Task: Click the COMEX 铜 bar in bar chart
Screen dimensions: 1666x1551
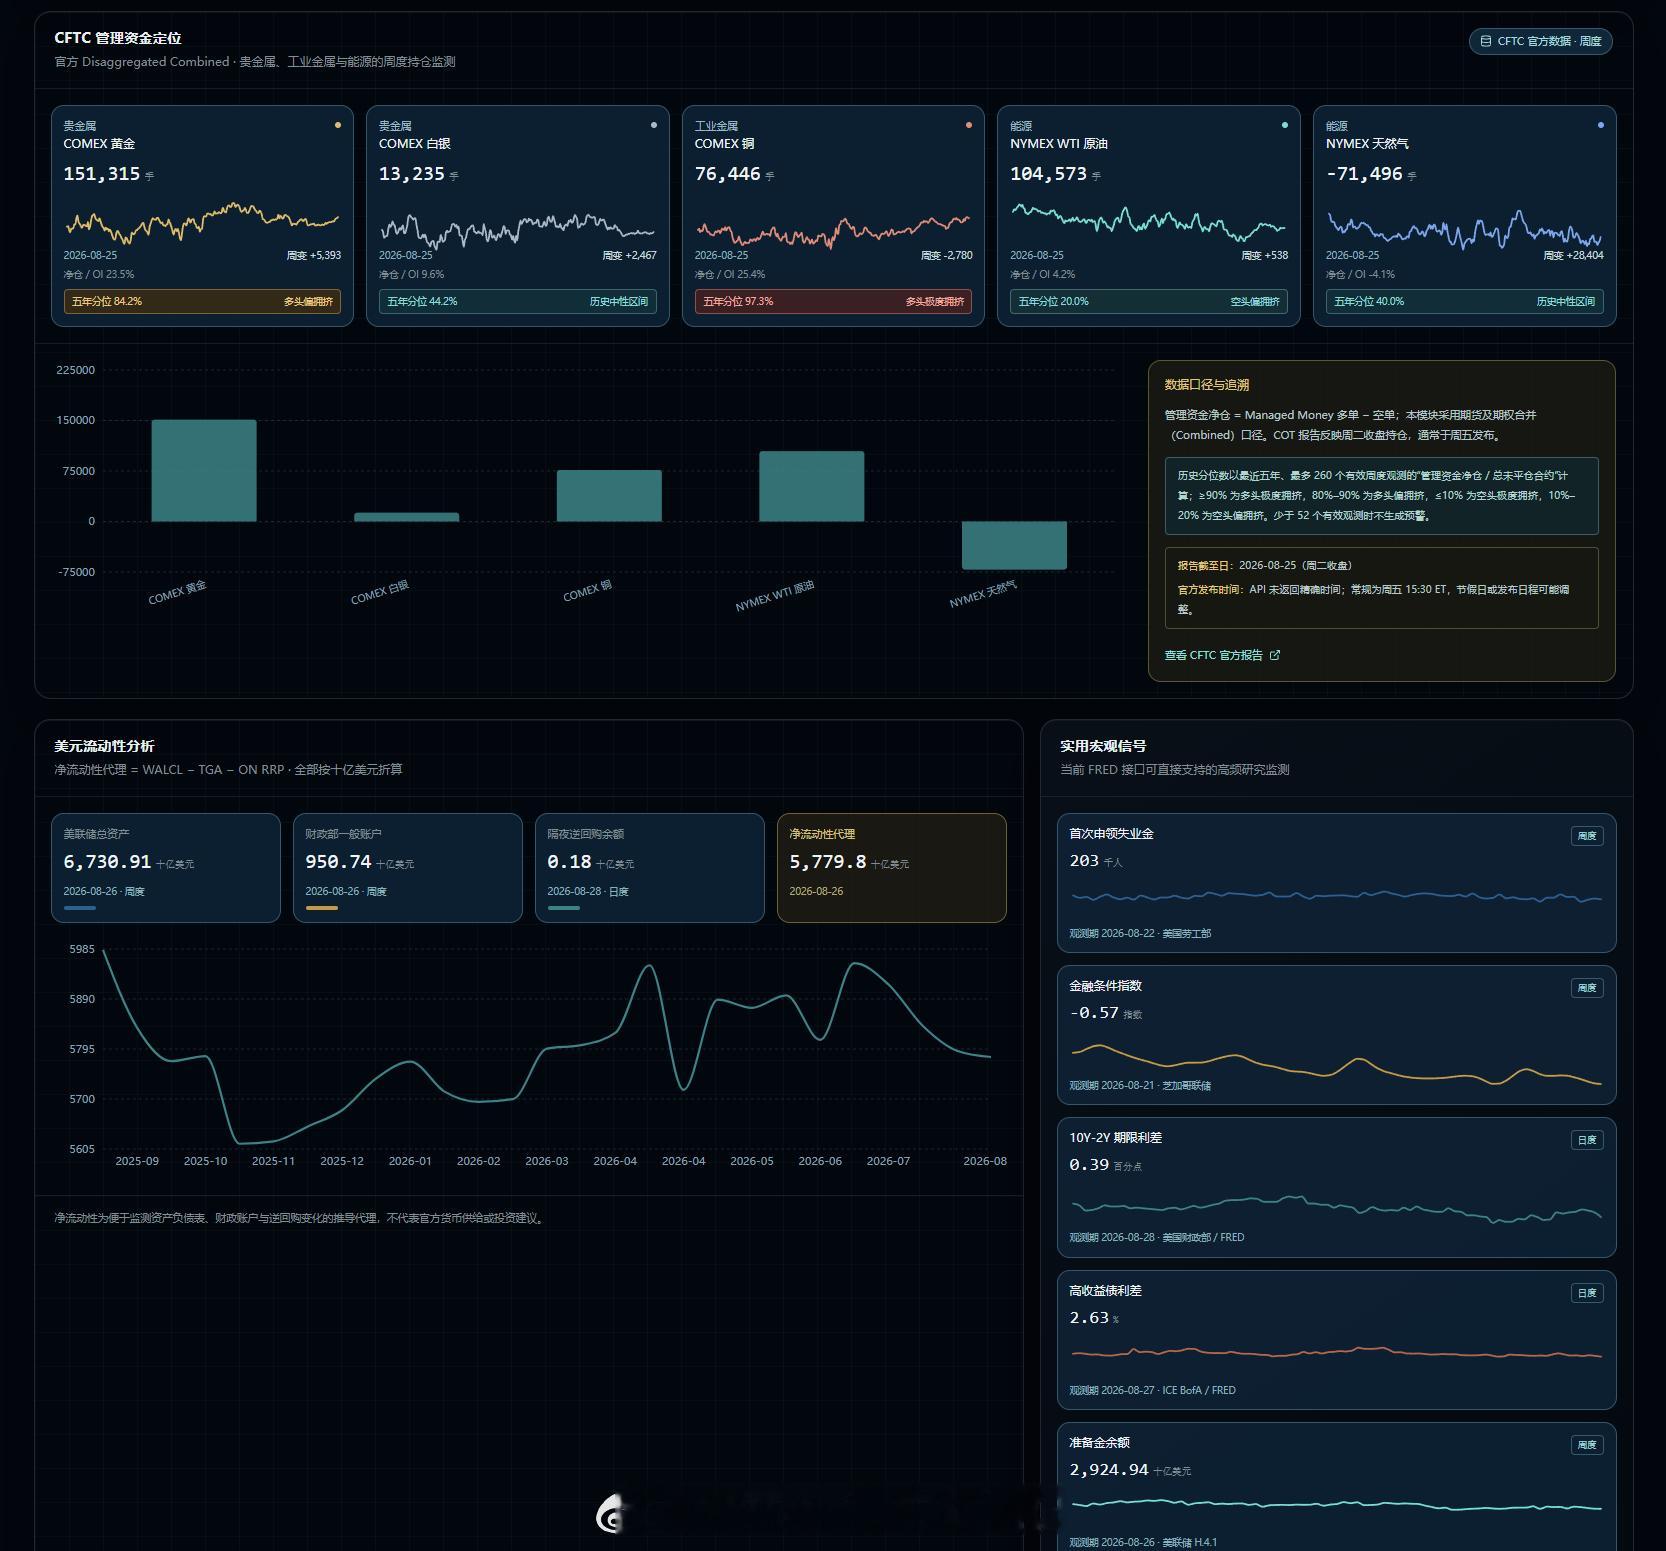Action: coord(609,496)
